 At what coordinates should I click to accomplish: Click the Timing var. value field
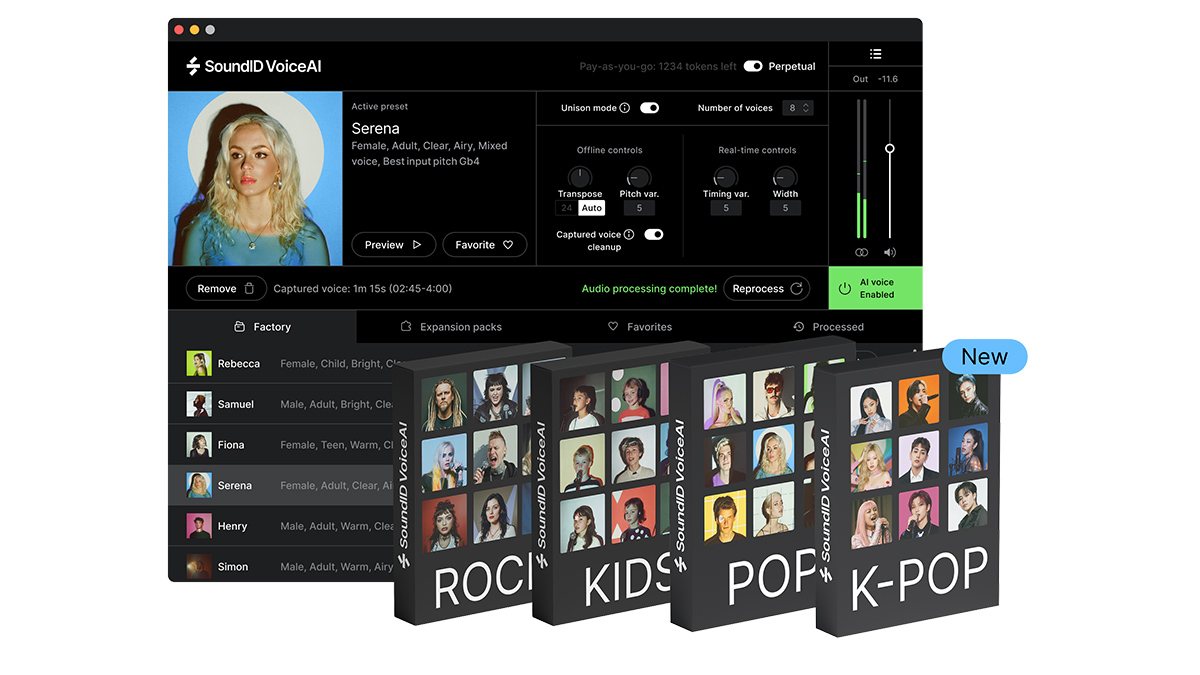click(x=726, y=208)
